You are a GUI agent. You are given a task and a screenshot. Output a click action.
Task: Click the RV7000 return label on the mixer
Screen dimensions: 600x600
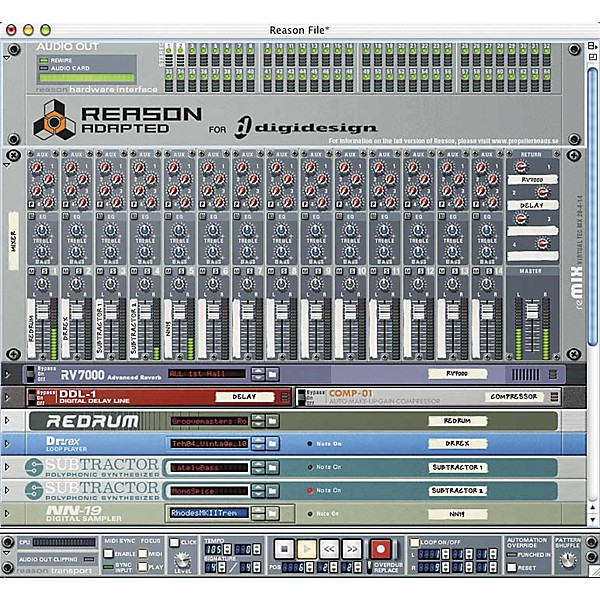click(532, 179)
